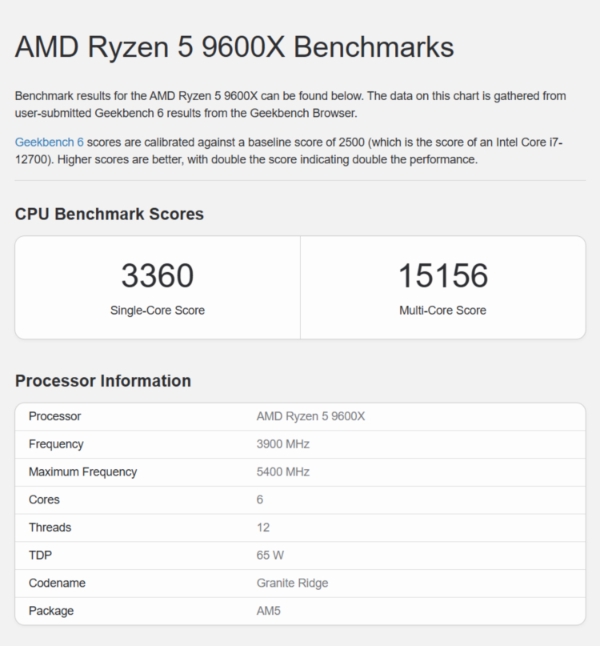Select the AMD Ryzen 5 9600X processor value
This screenshot has width=600, height=646.
311,416
